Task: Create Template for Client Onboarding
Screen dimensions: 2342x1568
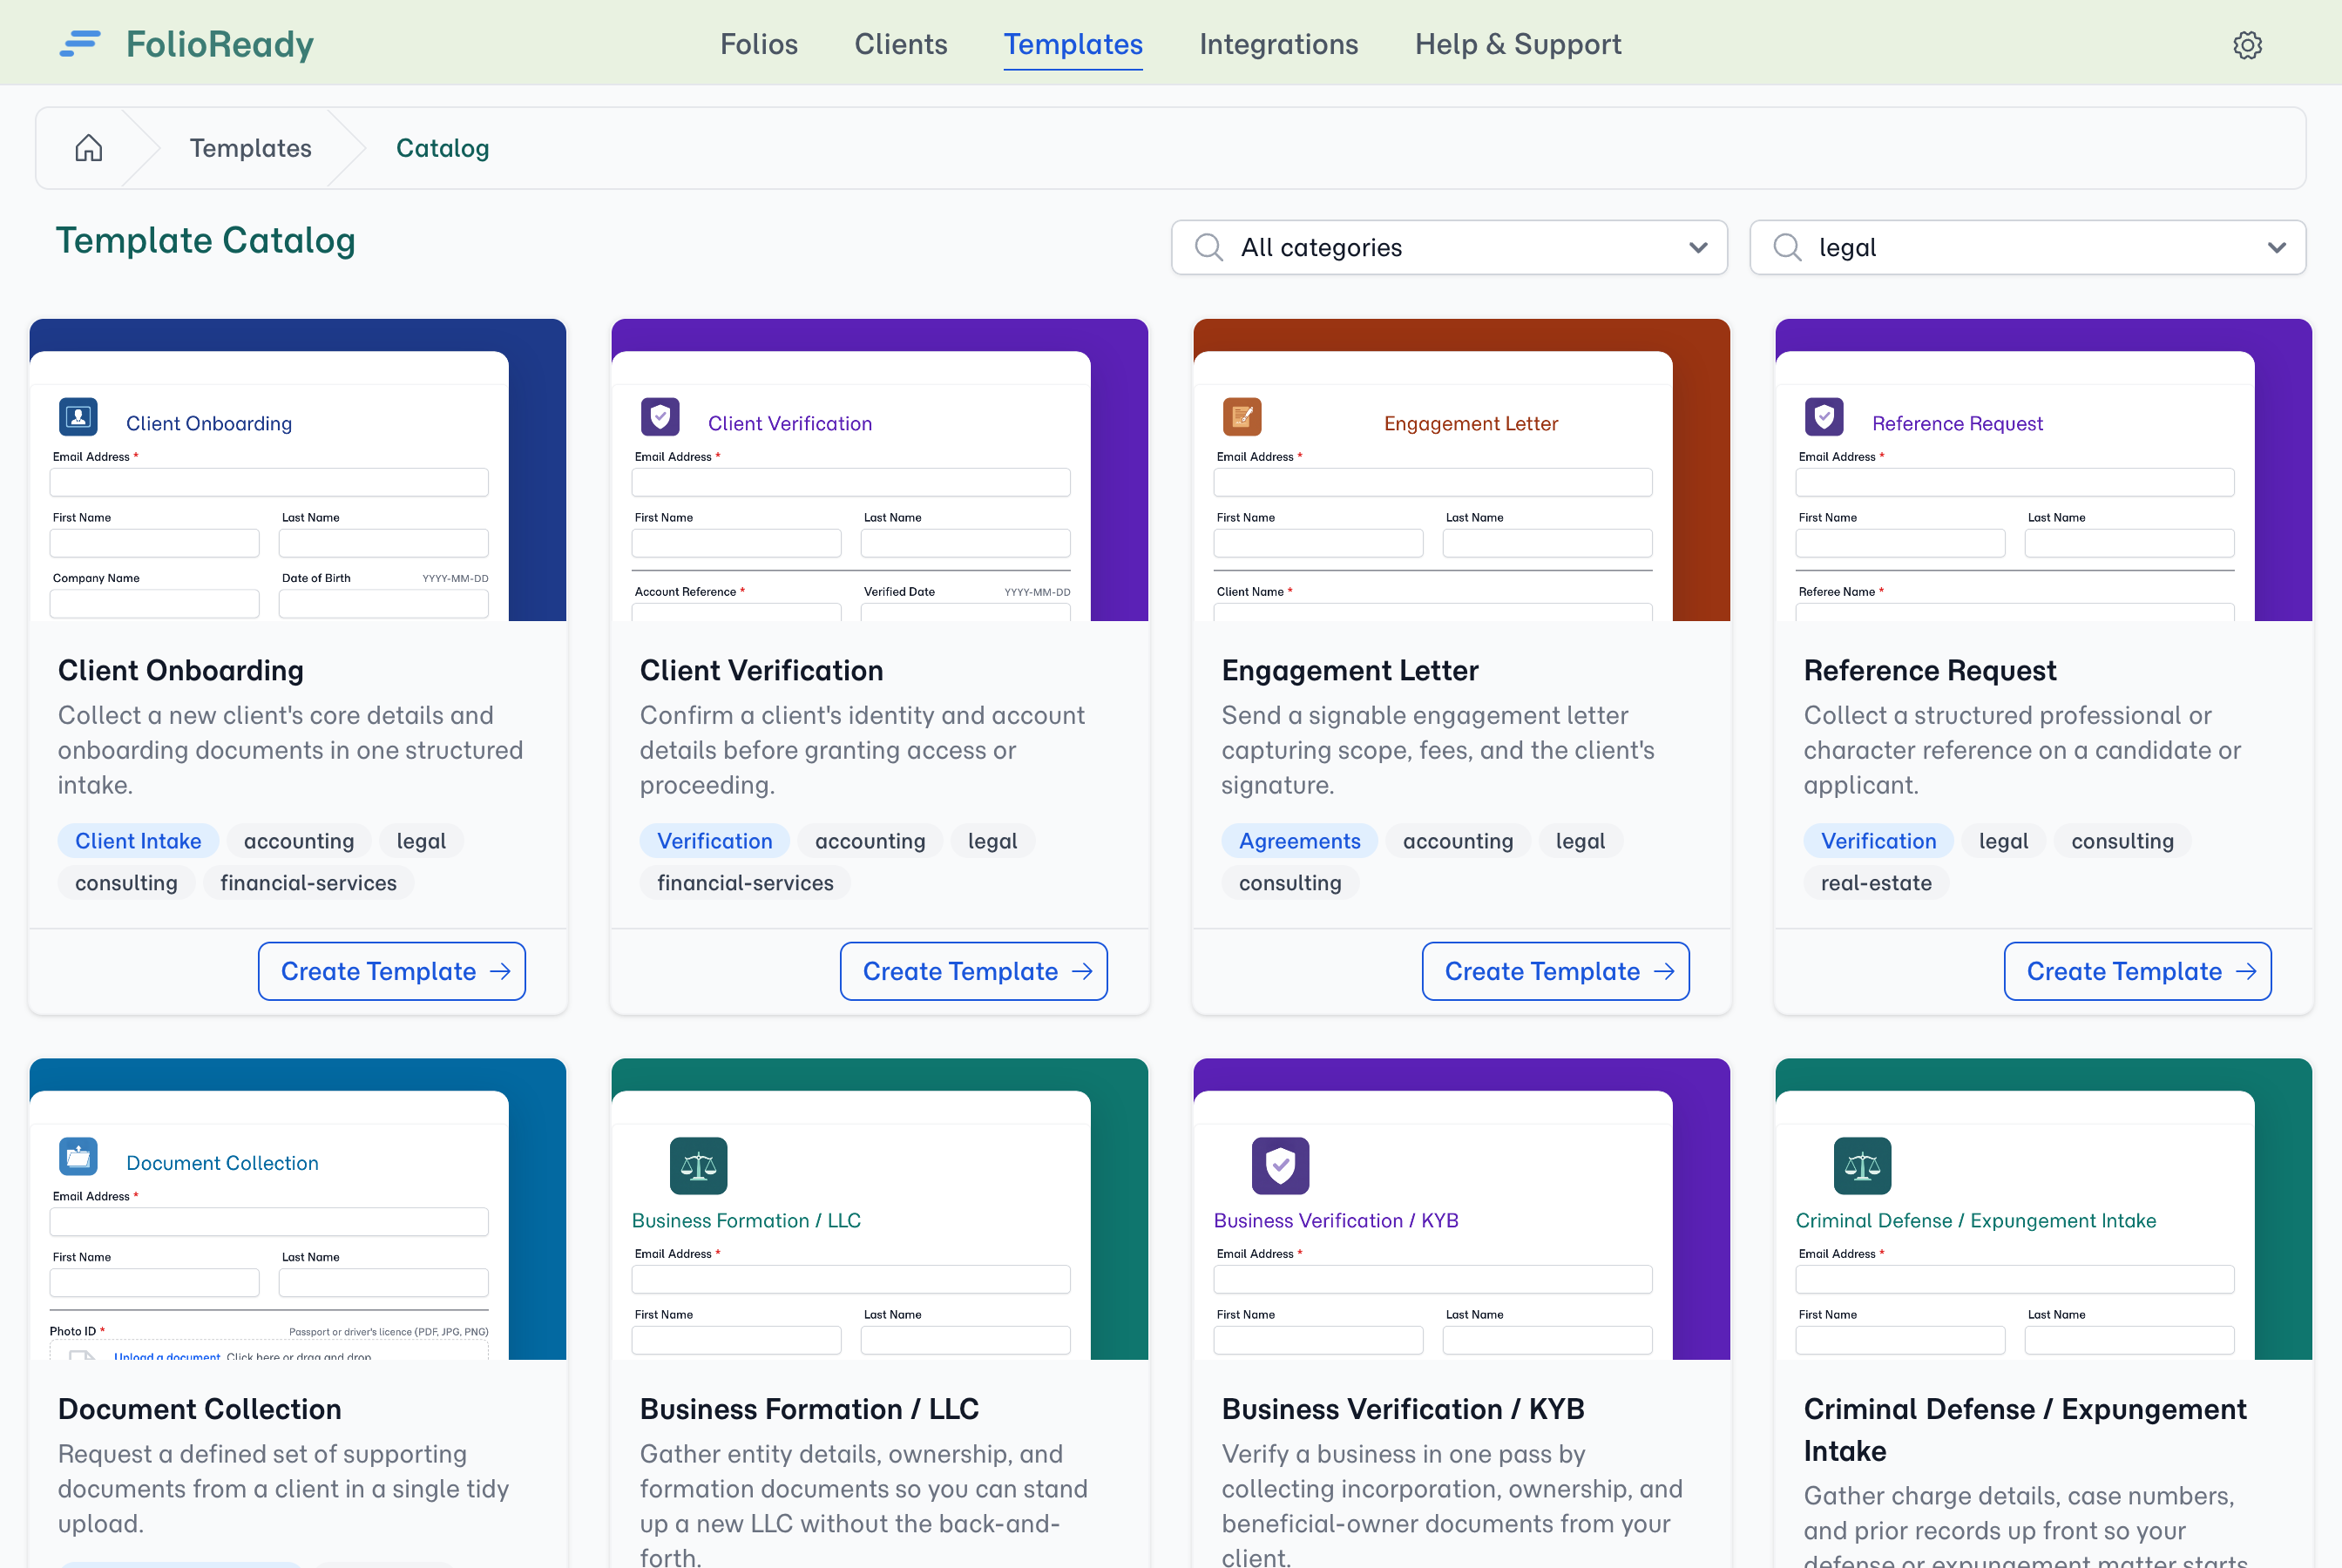Action: click(x=392, y=971)
